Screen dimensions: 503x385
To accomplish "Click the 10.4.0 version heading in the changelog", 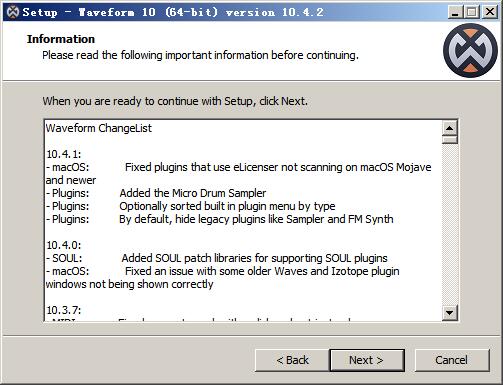I will 63,245.
